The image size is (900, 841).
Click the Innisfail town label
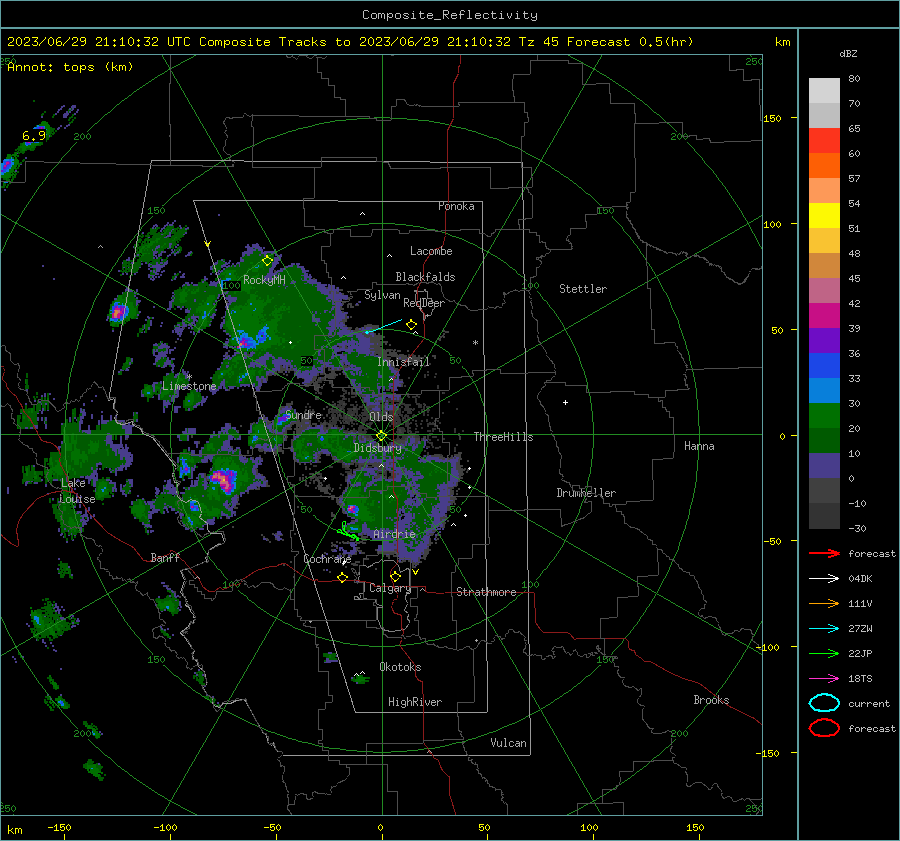[x=403, y=362]
